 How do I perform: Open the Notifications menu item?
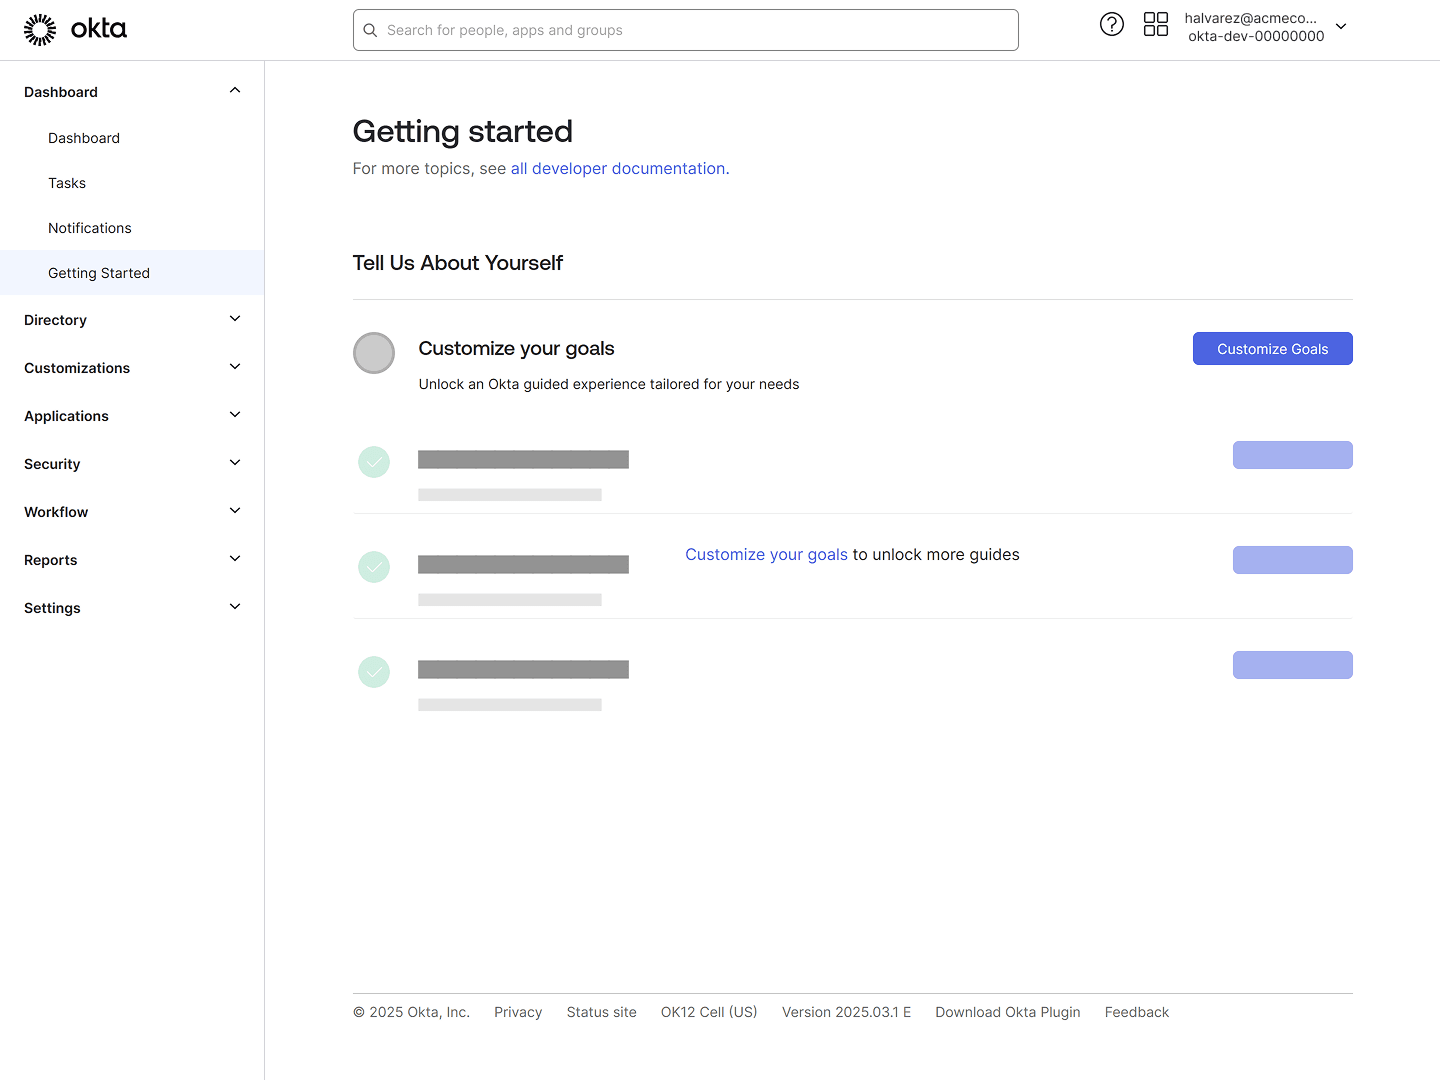[x=132, y=228]
